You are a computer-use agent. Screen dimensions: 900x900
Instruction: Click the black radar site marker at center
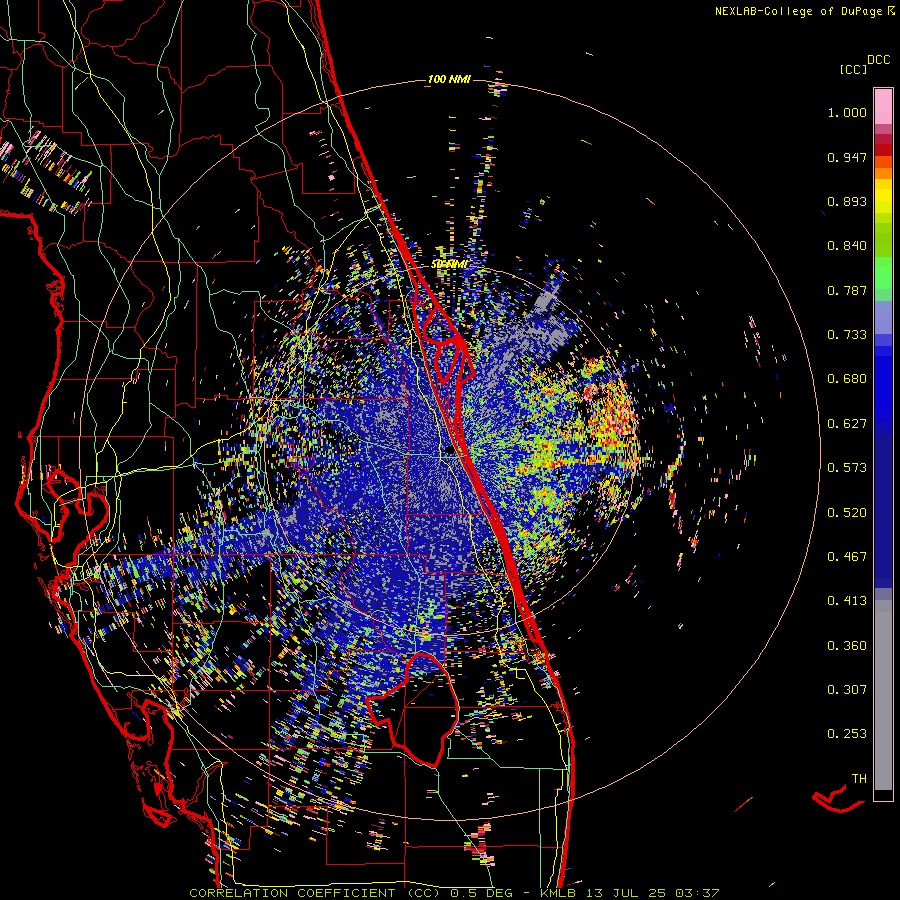pyautogui.click(x=449, y=450)
